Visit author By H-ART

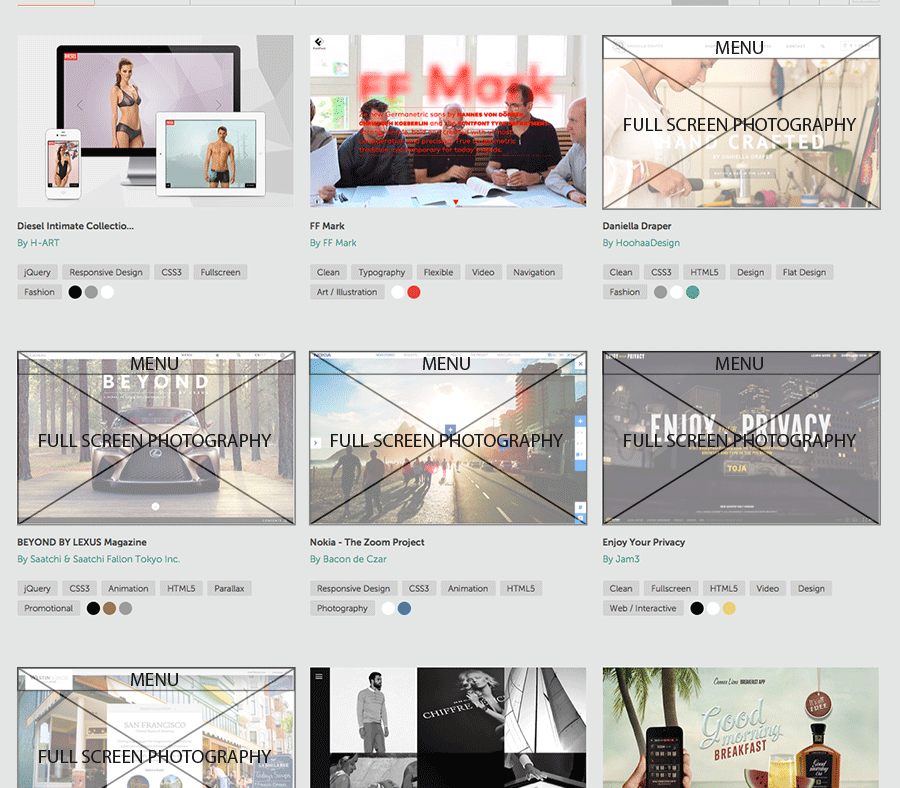[x=38, y=243]
